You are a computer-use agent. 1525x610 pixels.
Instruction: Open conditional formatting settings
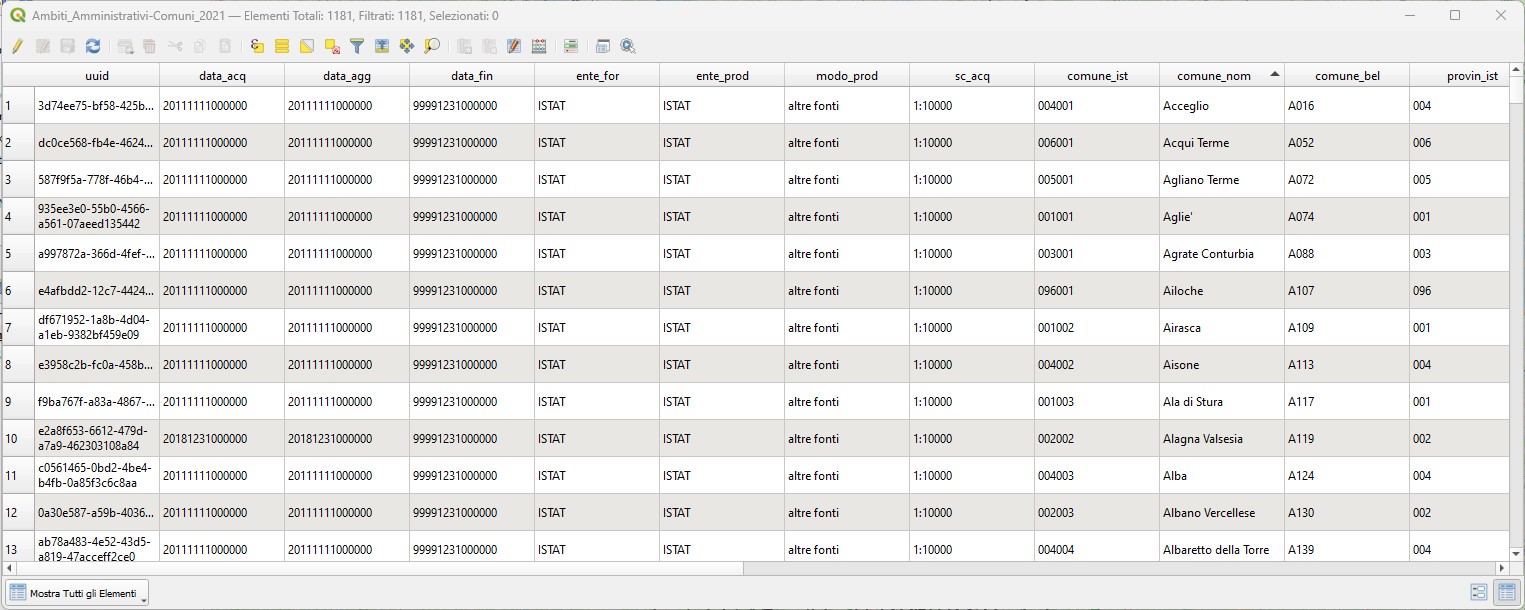[x=571, y=46]
